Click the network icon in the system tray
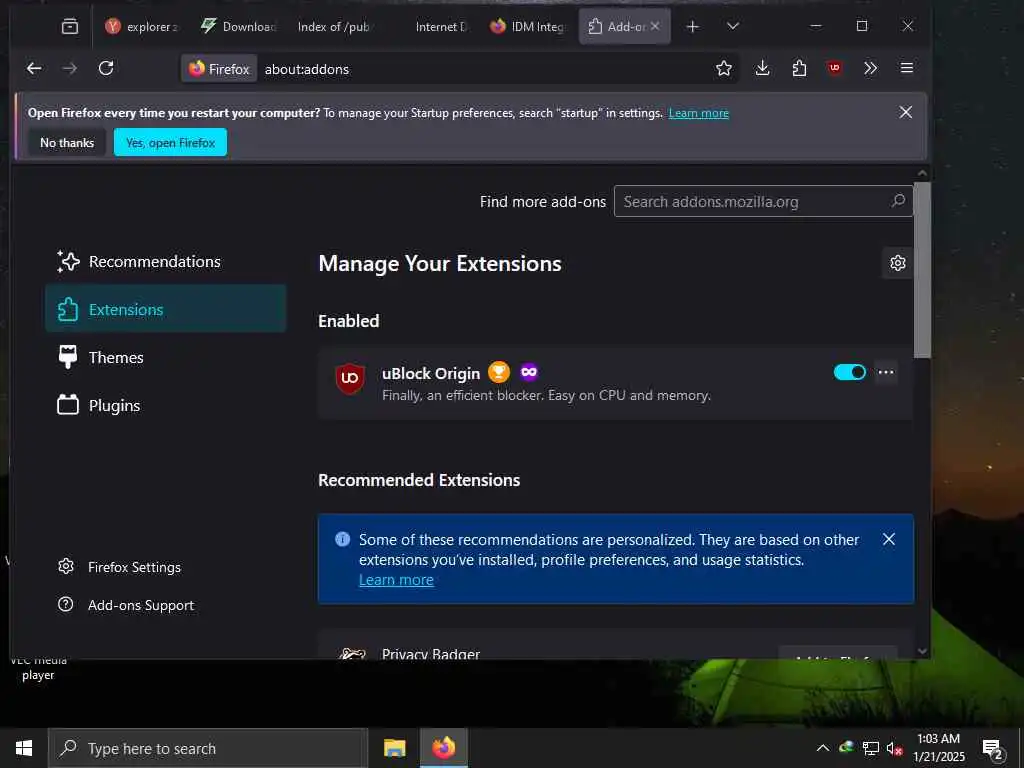 pyautogui.click(x=871, y=748)
